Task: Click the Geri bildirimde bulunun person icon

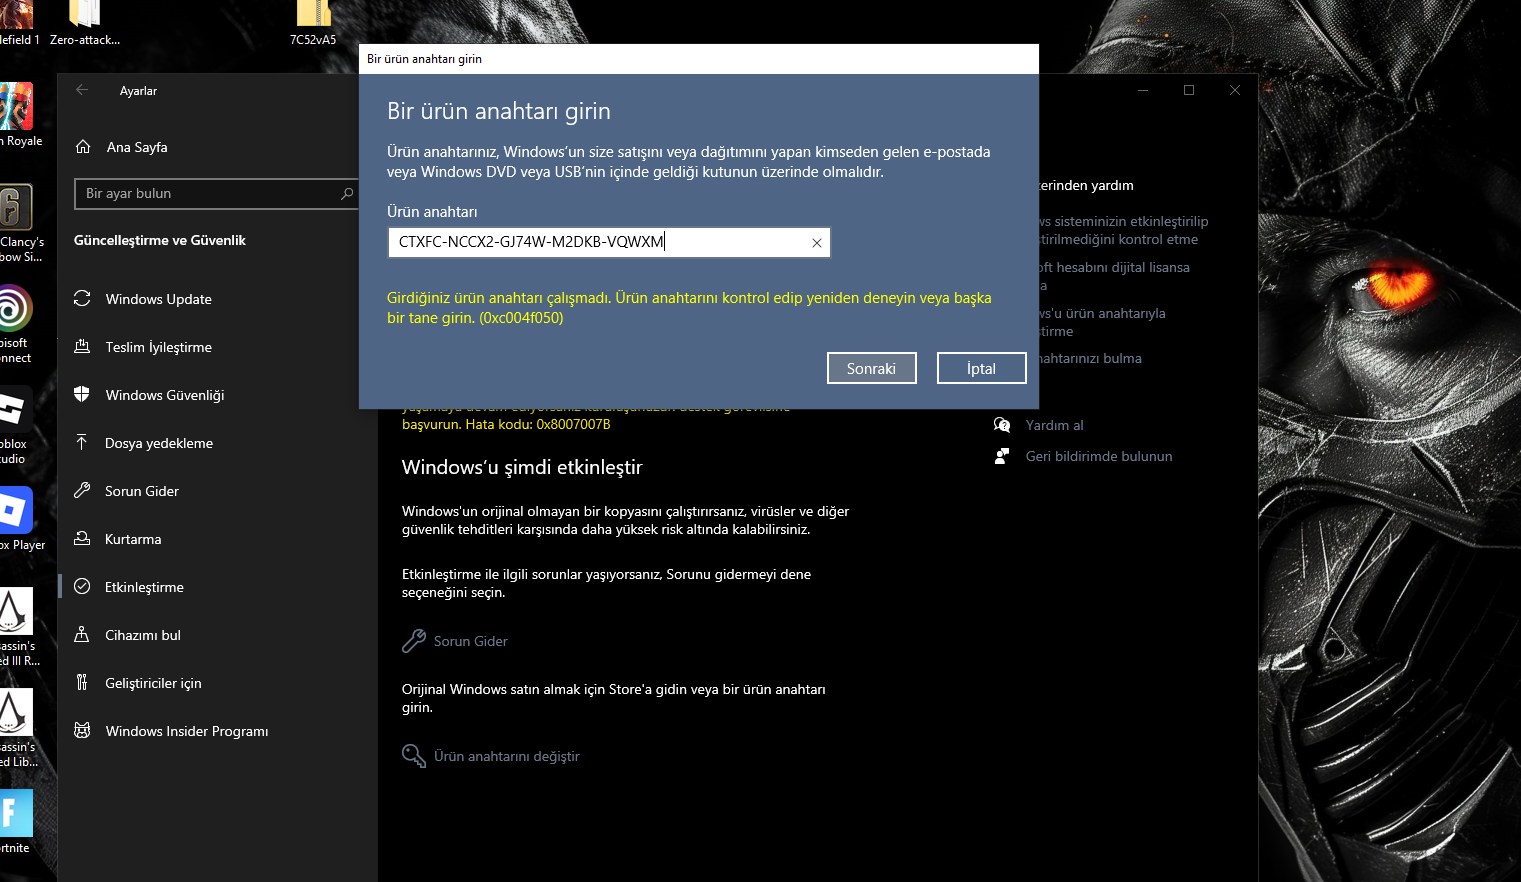Action: coord(1002,456)
